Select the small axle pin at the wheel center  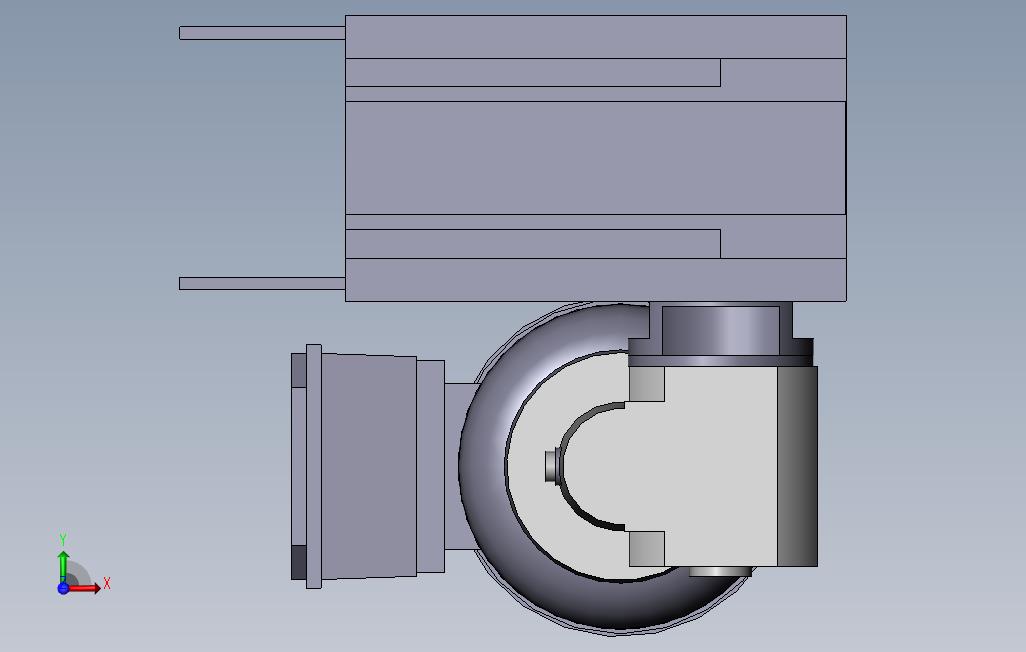point(552,466)
